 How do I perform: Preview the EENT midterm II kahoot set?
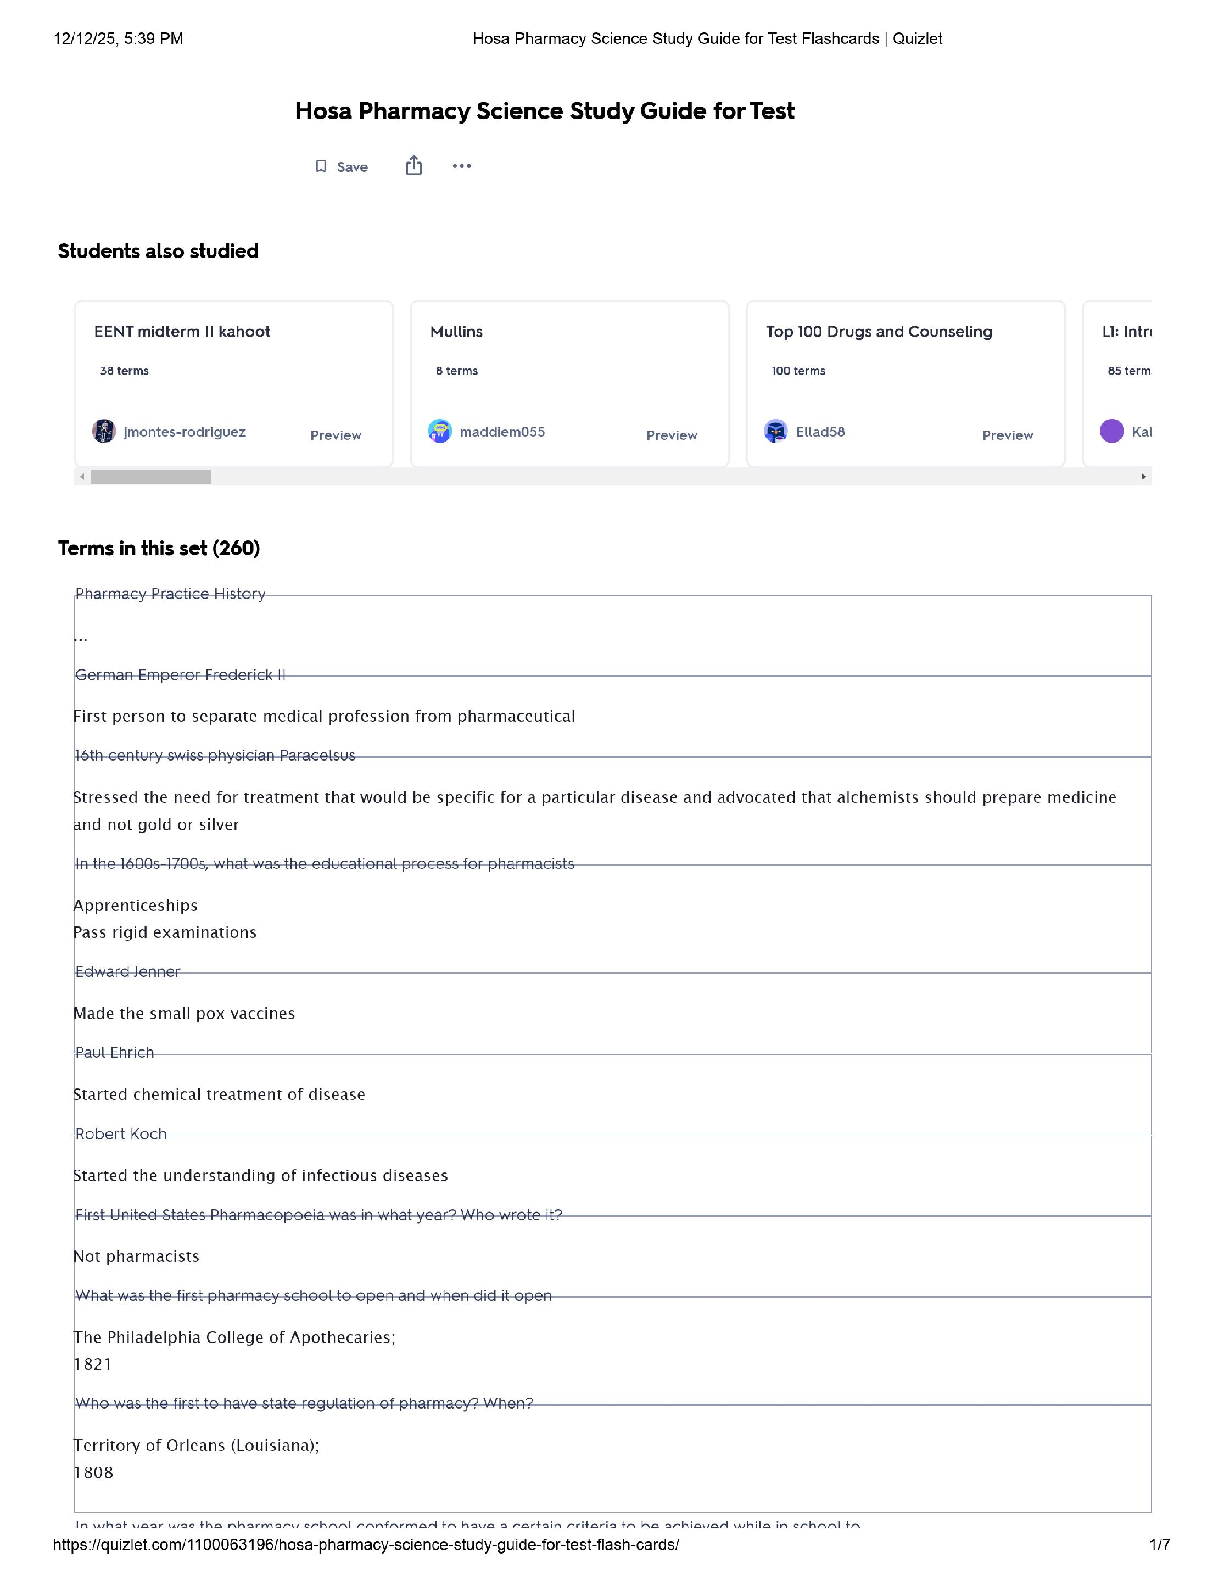point(335,435)
